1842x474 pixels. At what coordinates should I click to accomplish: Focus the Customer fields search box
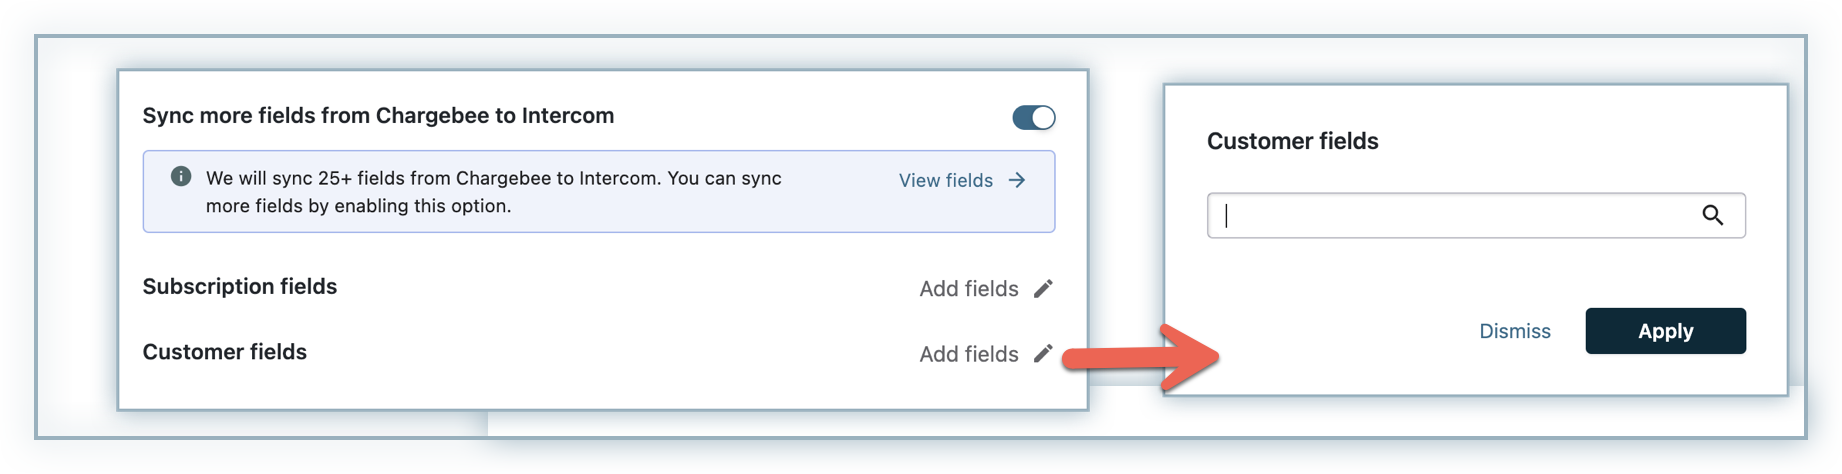point(1450,216)
